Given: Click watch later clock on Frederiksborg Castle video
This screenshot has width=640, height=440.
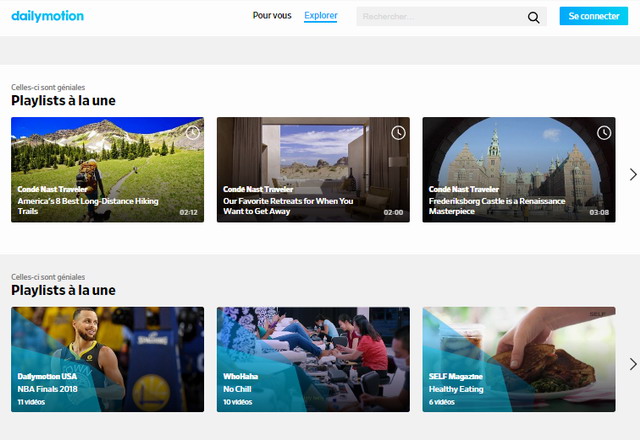Looking at the screenshot, I should pyautogui.click(x=604, y=133).
